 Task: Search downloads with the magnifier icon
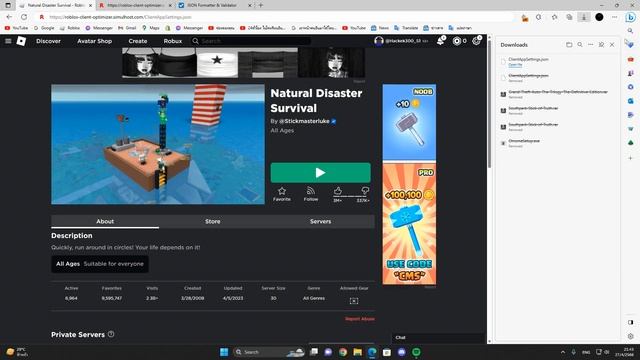(580, 44)
